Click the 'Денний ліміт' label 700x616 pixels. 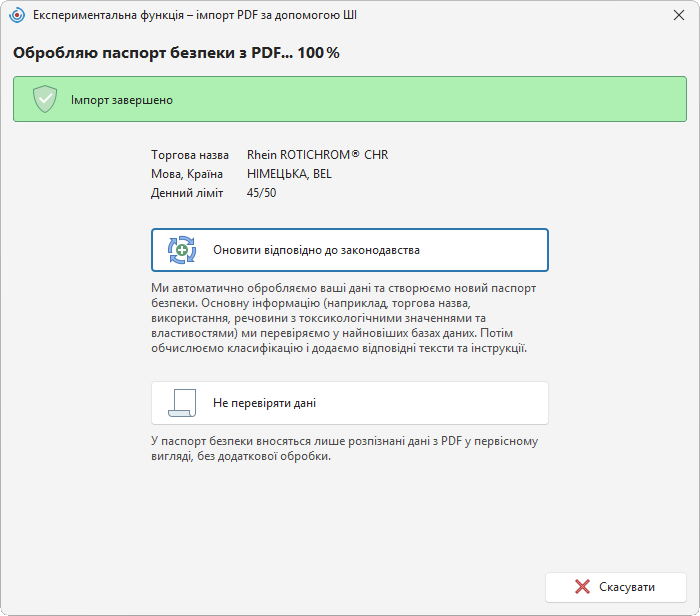[x=187, y=193]
